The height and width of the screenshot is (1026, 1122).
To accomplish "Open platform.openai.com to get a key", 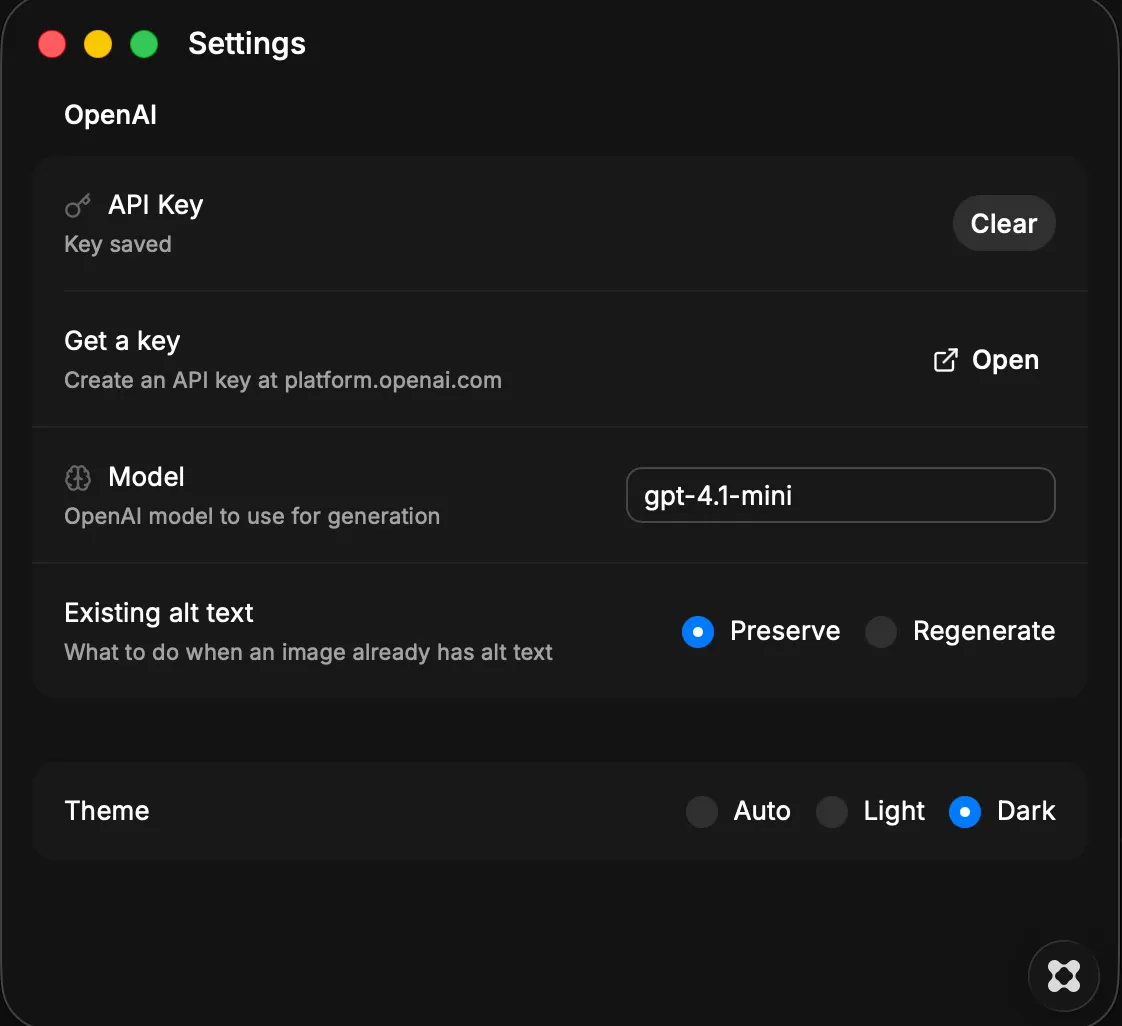I will (x=987, y=360).
